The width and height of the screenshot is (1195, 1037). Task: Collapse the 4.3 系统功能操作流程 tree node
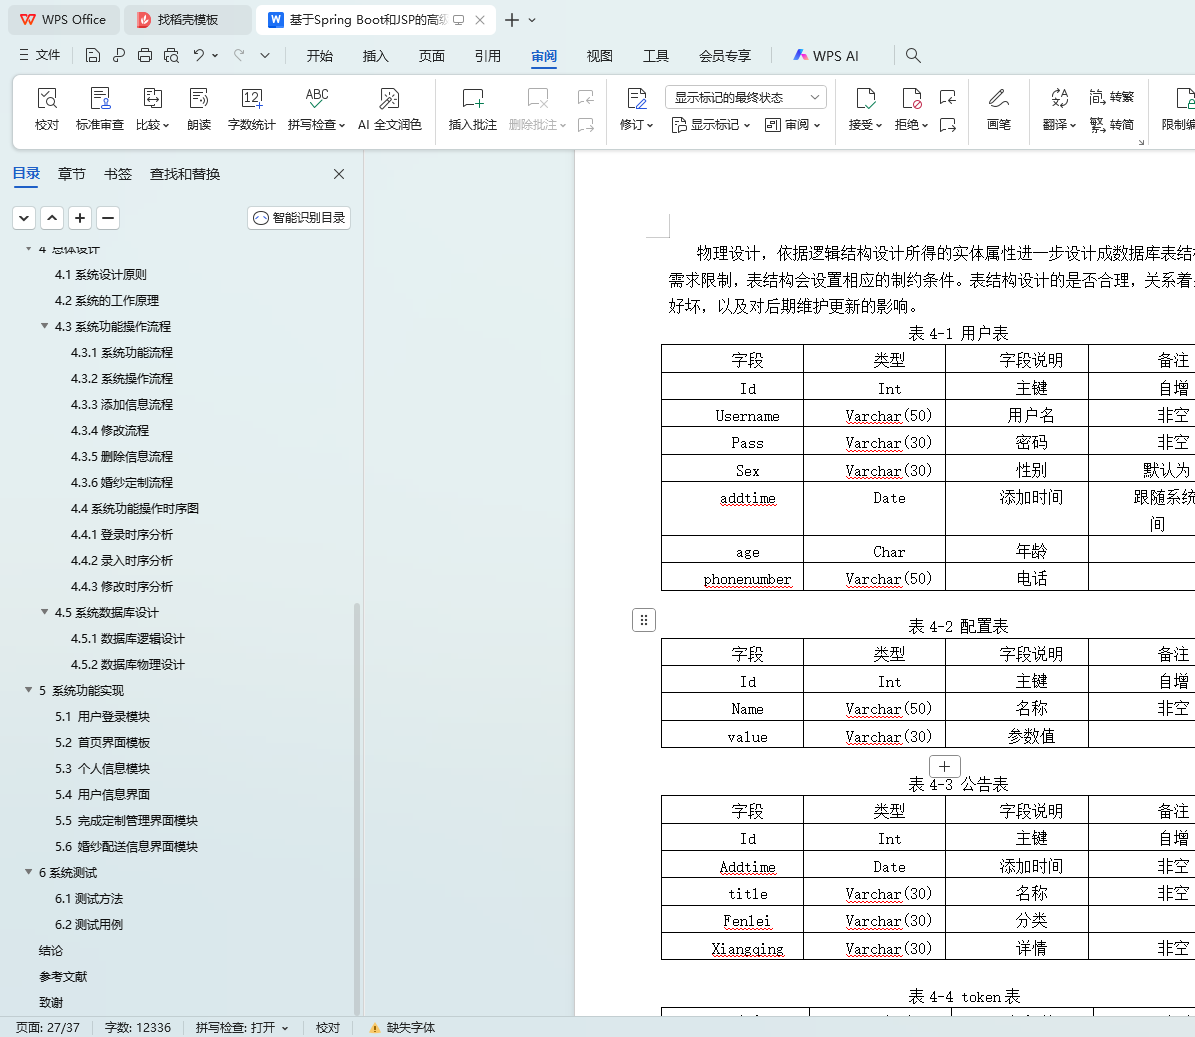pos(44,326)
